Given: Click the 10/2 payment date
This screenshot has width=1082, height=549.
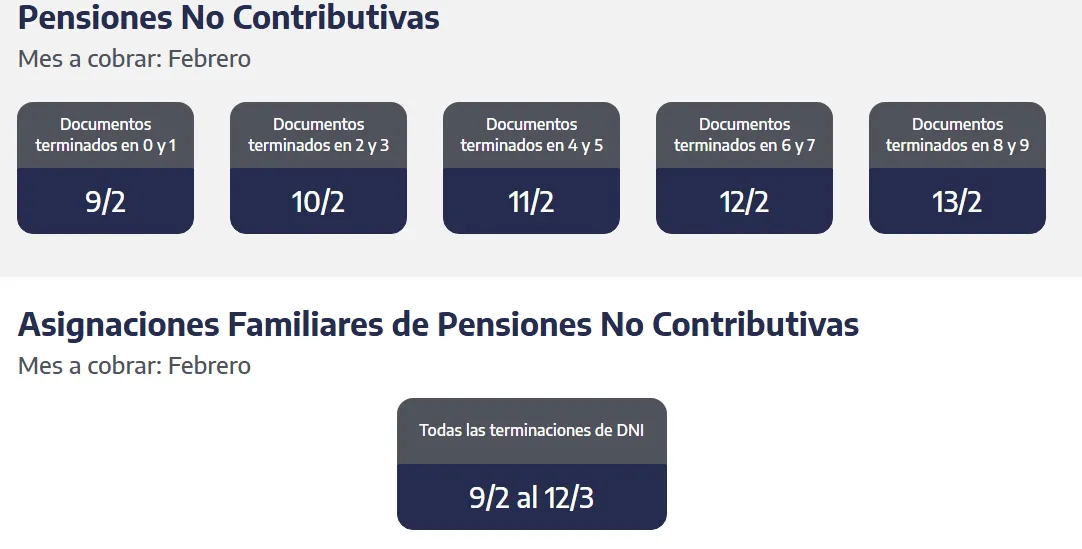Looking at the screenshot, I should [x=319, y=202].
